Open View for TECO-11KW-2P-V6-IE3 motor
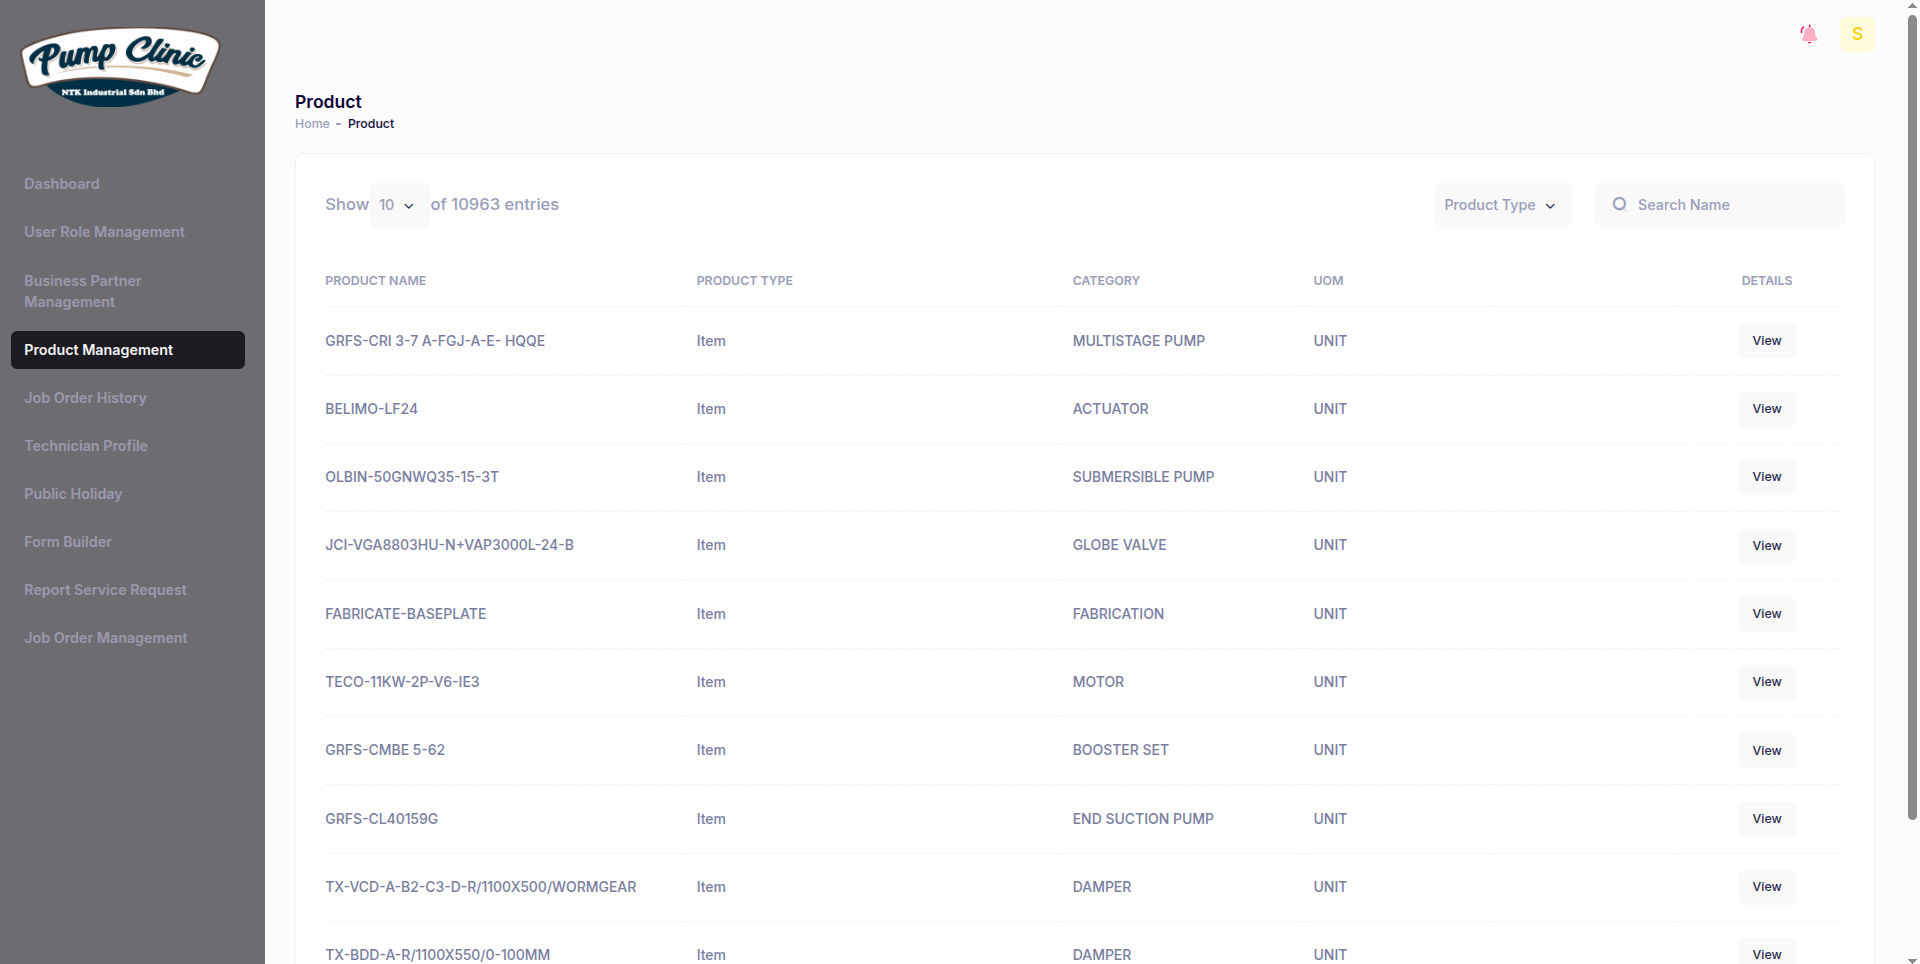This screenshot has width=1920, height=964. [x=1766, y=682]
